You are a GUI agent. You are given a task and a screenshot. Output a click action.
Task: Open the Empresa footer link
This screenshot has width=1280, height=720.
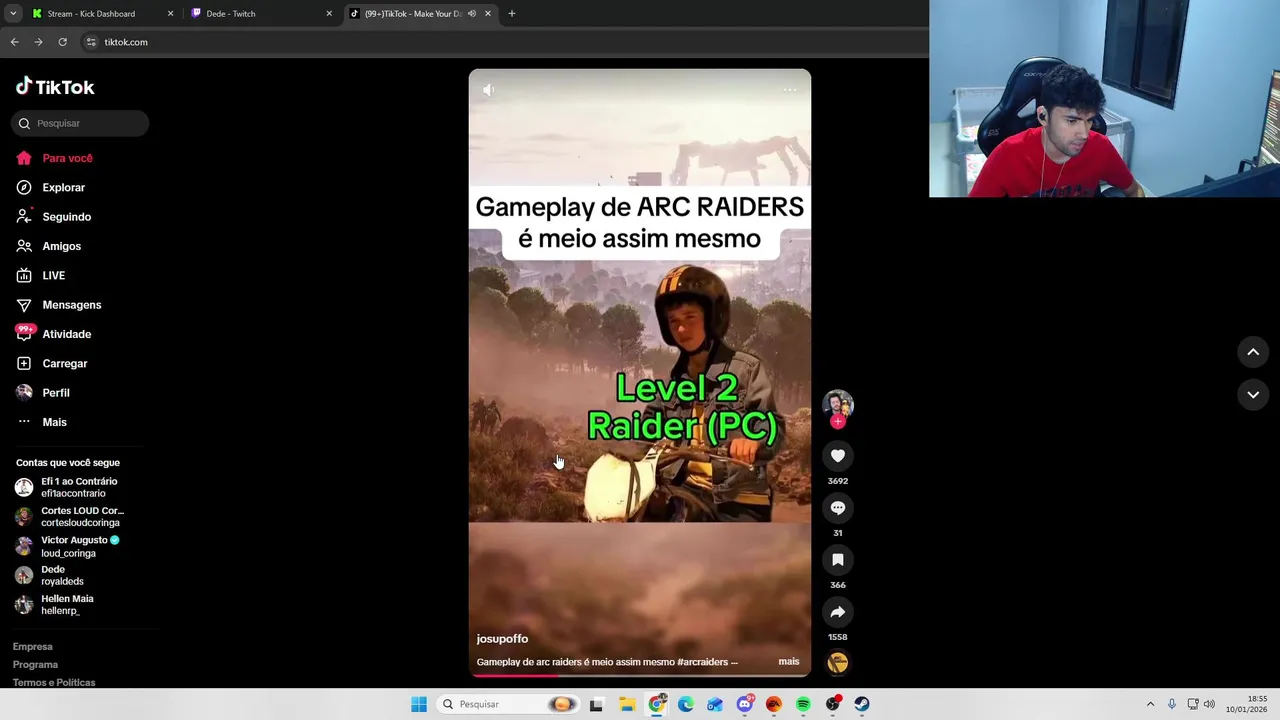coord(33,647)
